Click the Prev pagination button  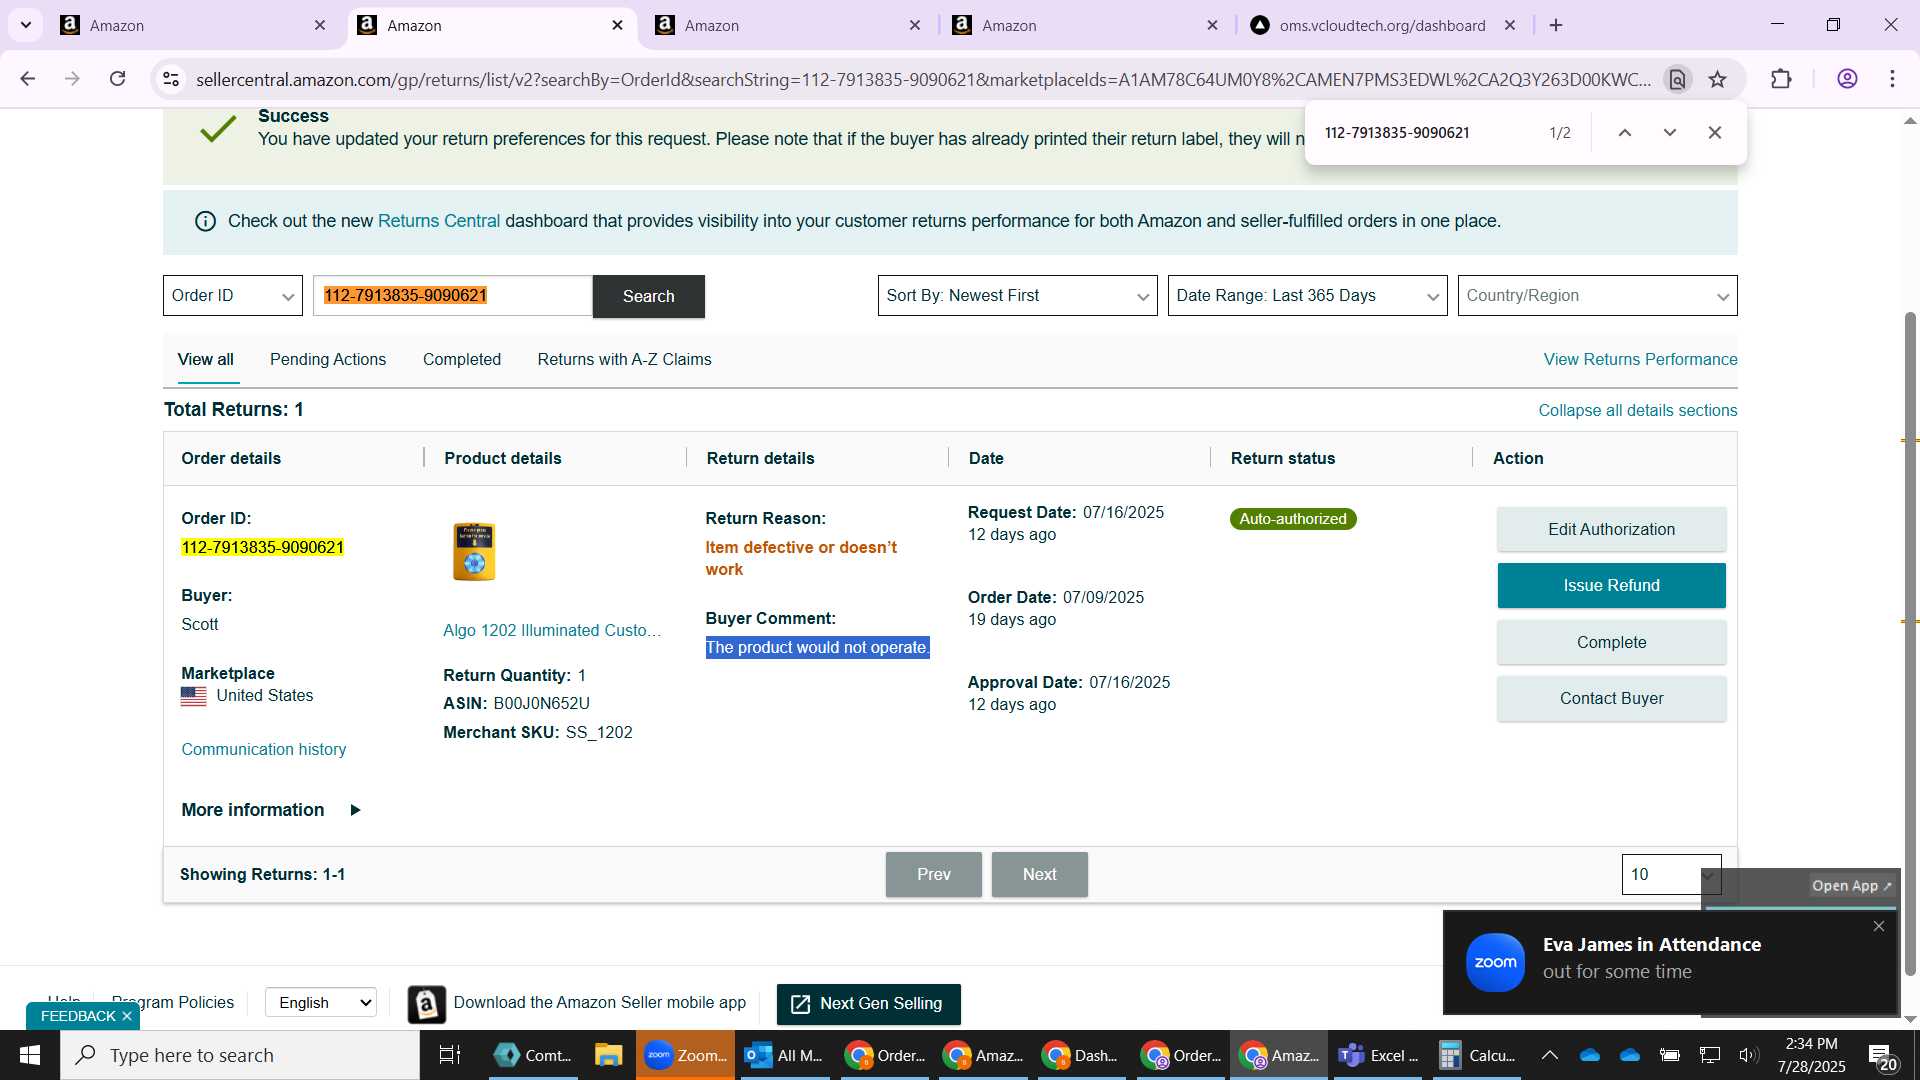point(933,875)
